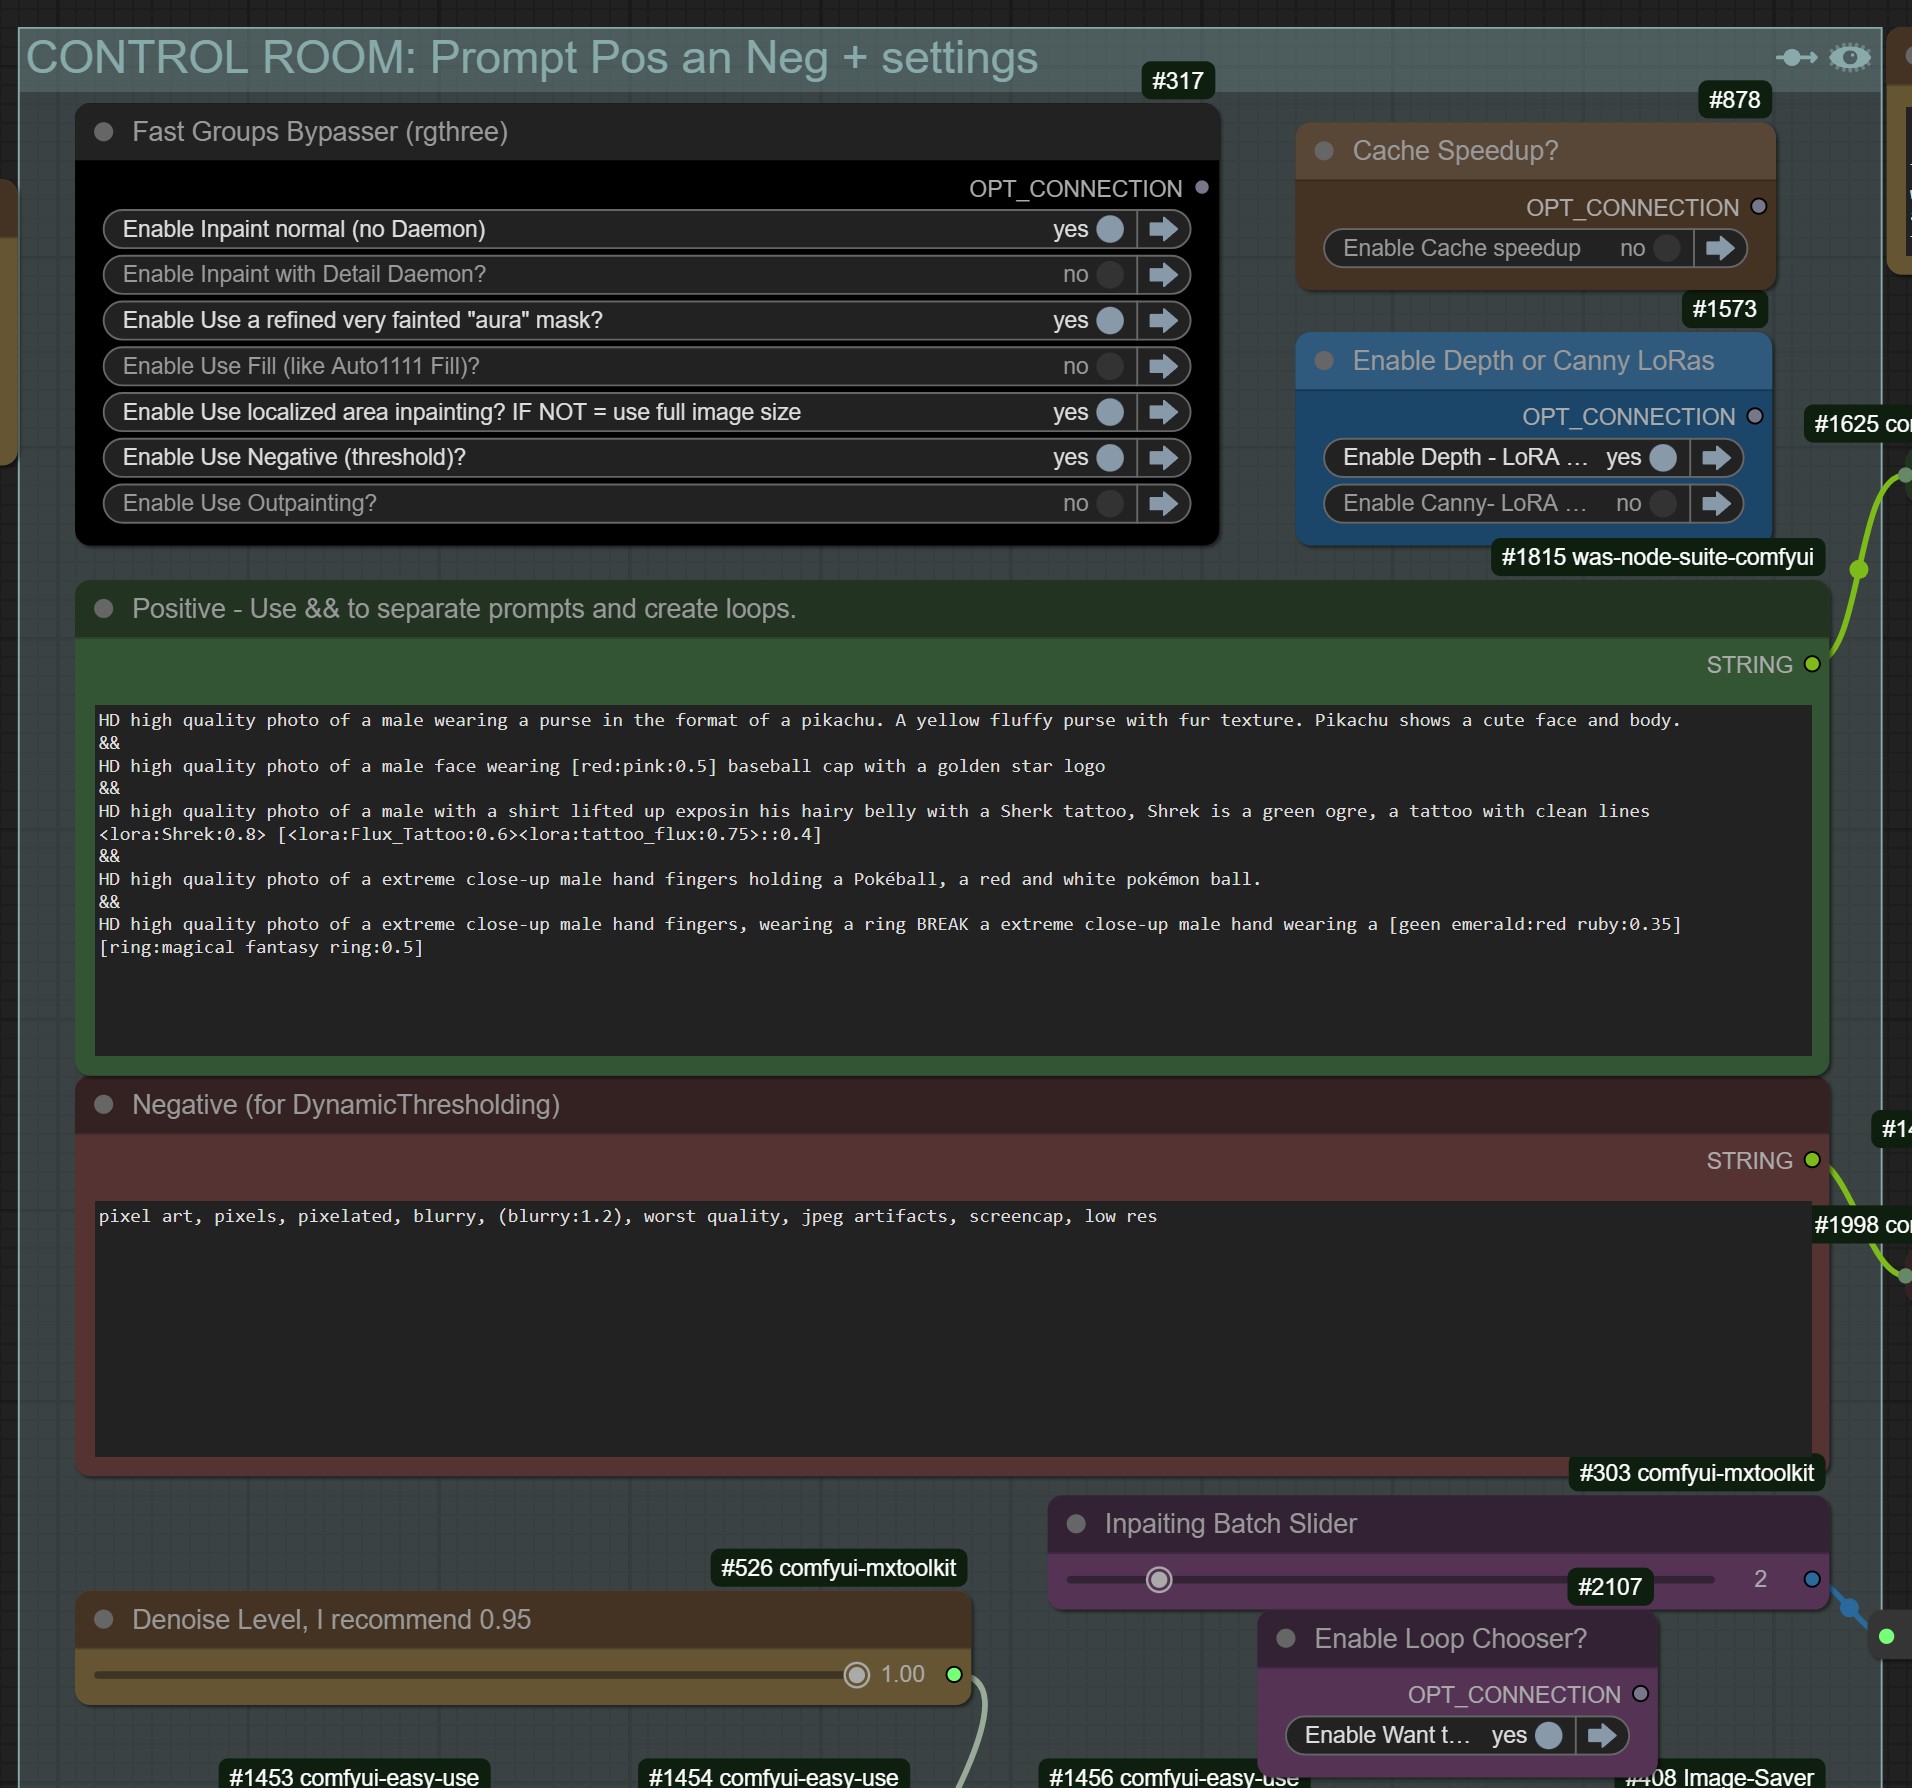1912x1788 pixels.
Task: Click the 'Enable Depth or Canny LoRas' node title
Action: coord(1533,361)
